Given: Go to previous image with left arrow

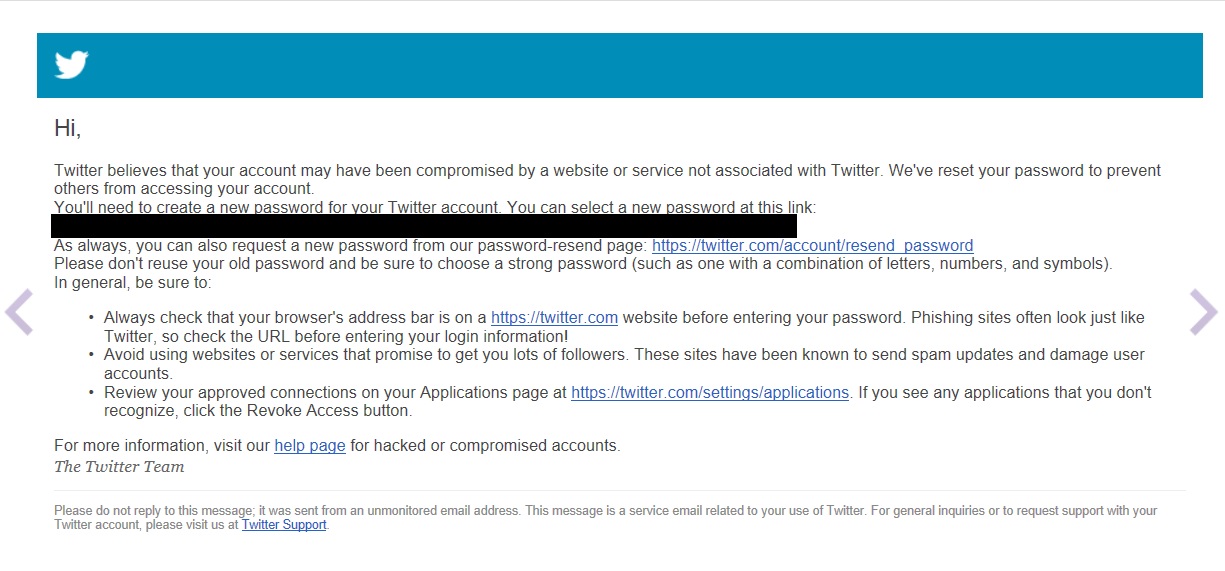Looking at the screenshot, I should (19, 312).
